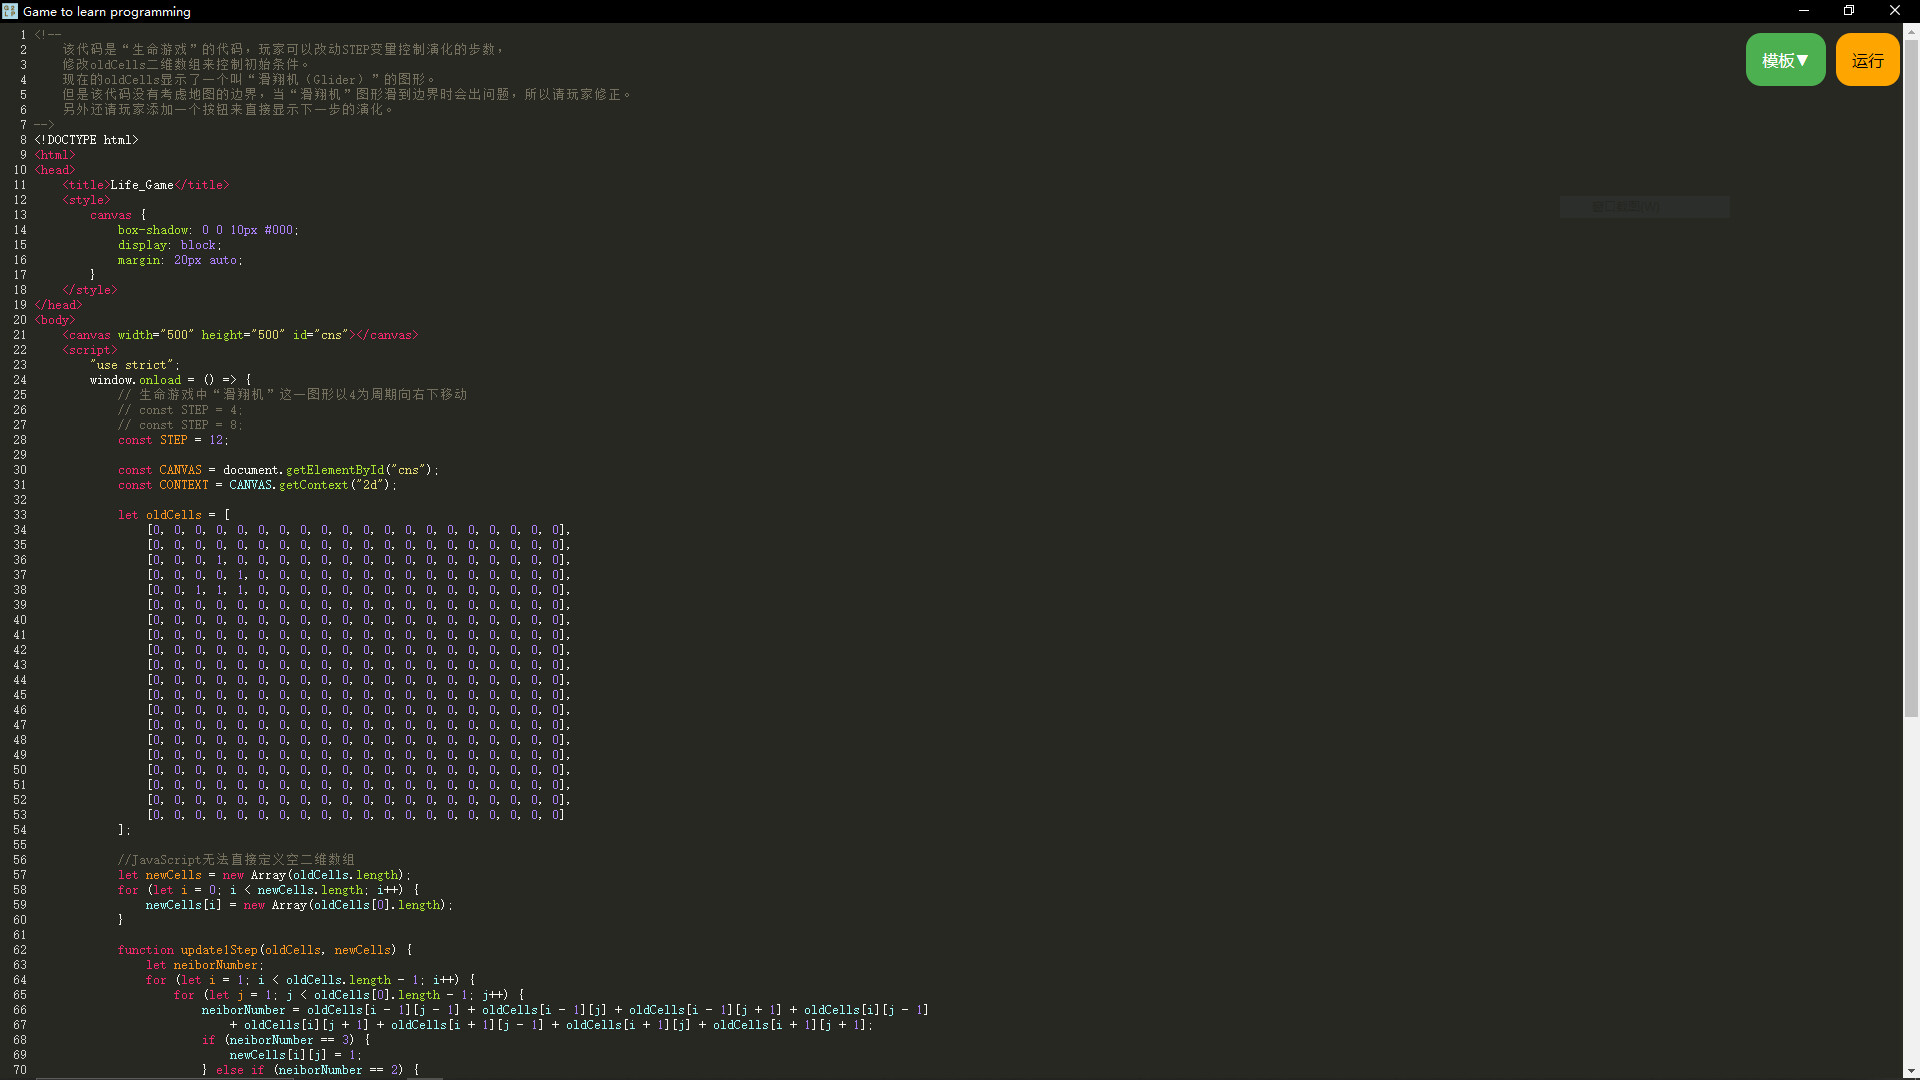
Task: Click line number 28 in the gutter
Action: [19, 439]
